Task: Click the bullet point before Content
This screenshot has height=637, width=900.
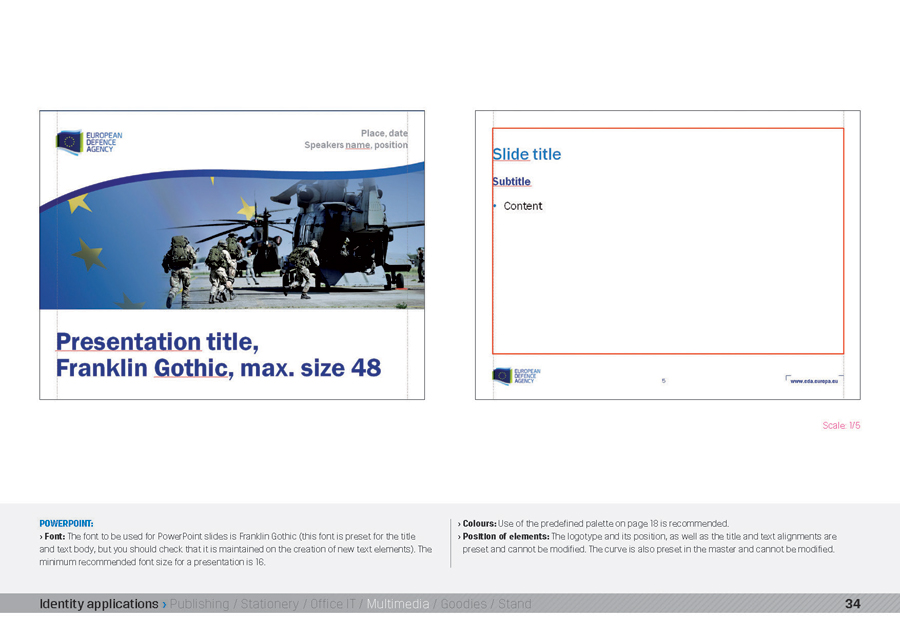Action: pos(494,206)
